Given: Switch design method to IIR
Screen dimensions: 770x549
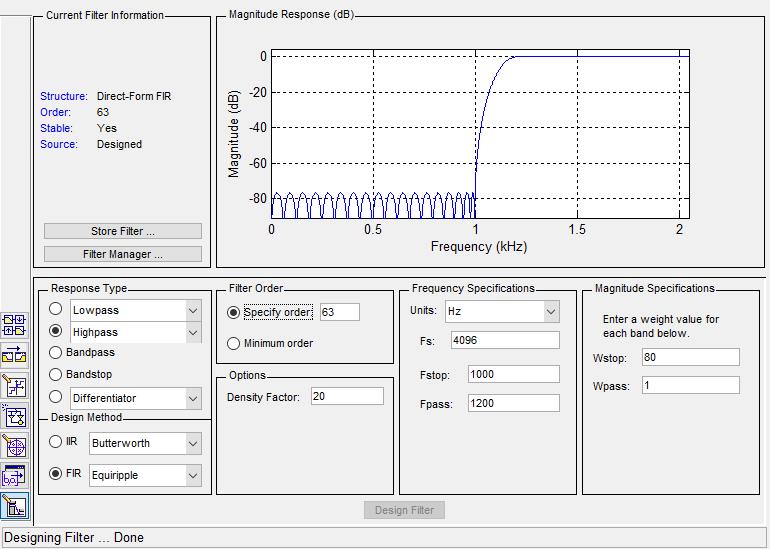Looking at the screenshot, I should click(56, 442).
